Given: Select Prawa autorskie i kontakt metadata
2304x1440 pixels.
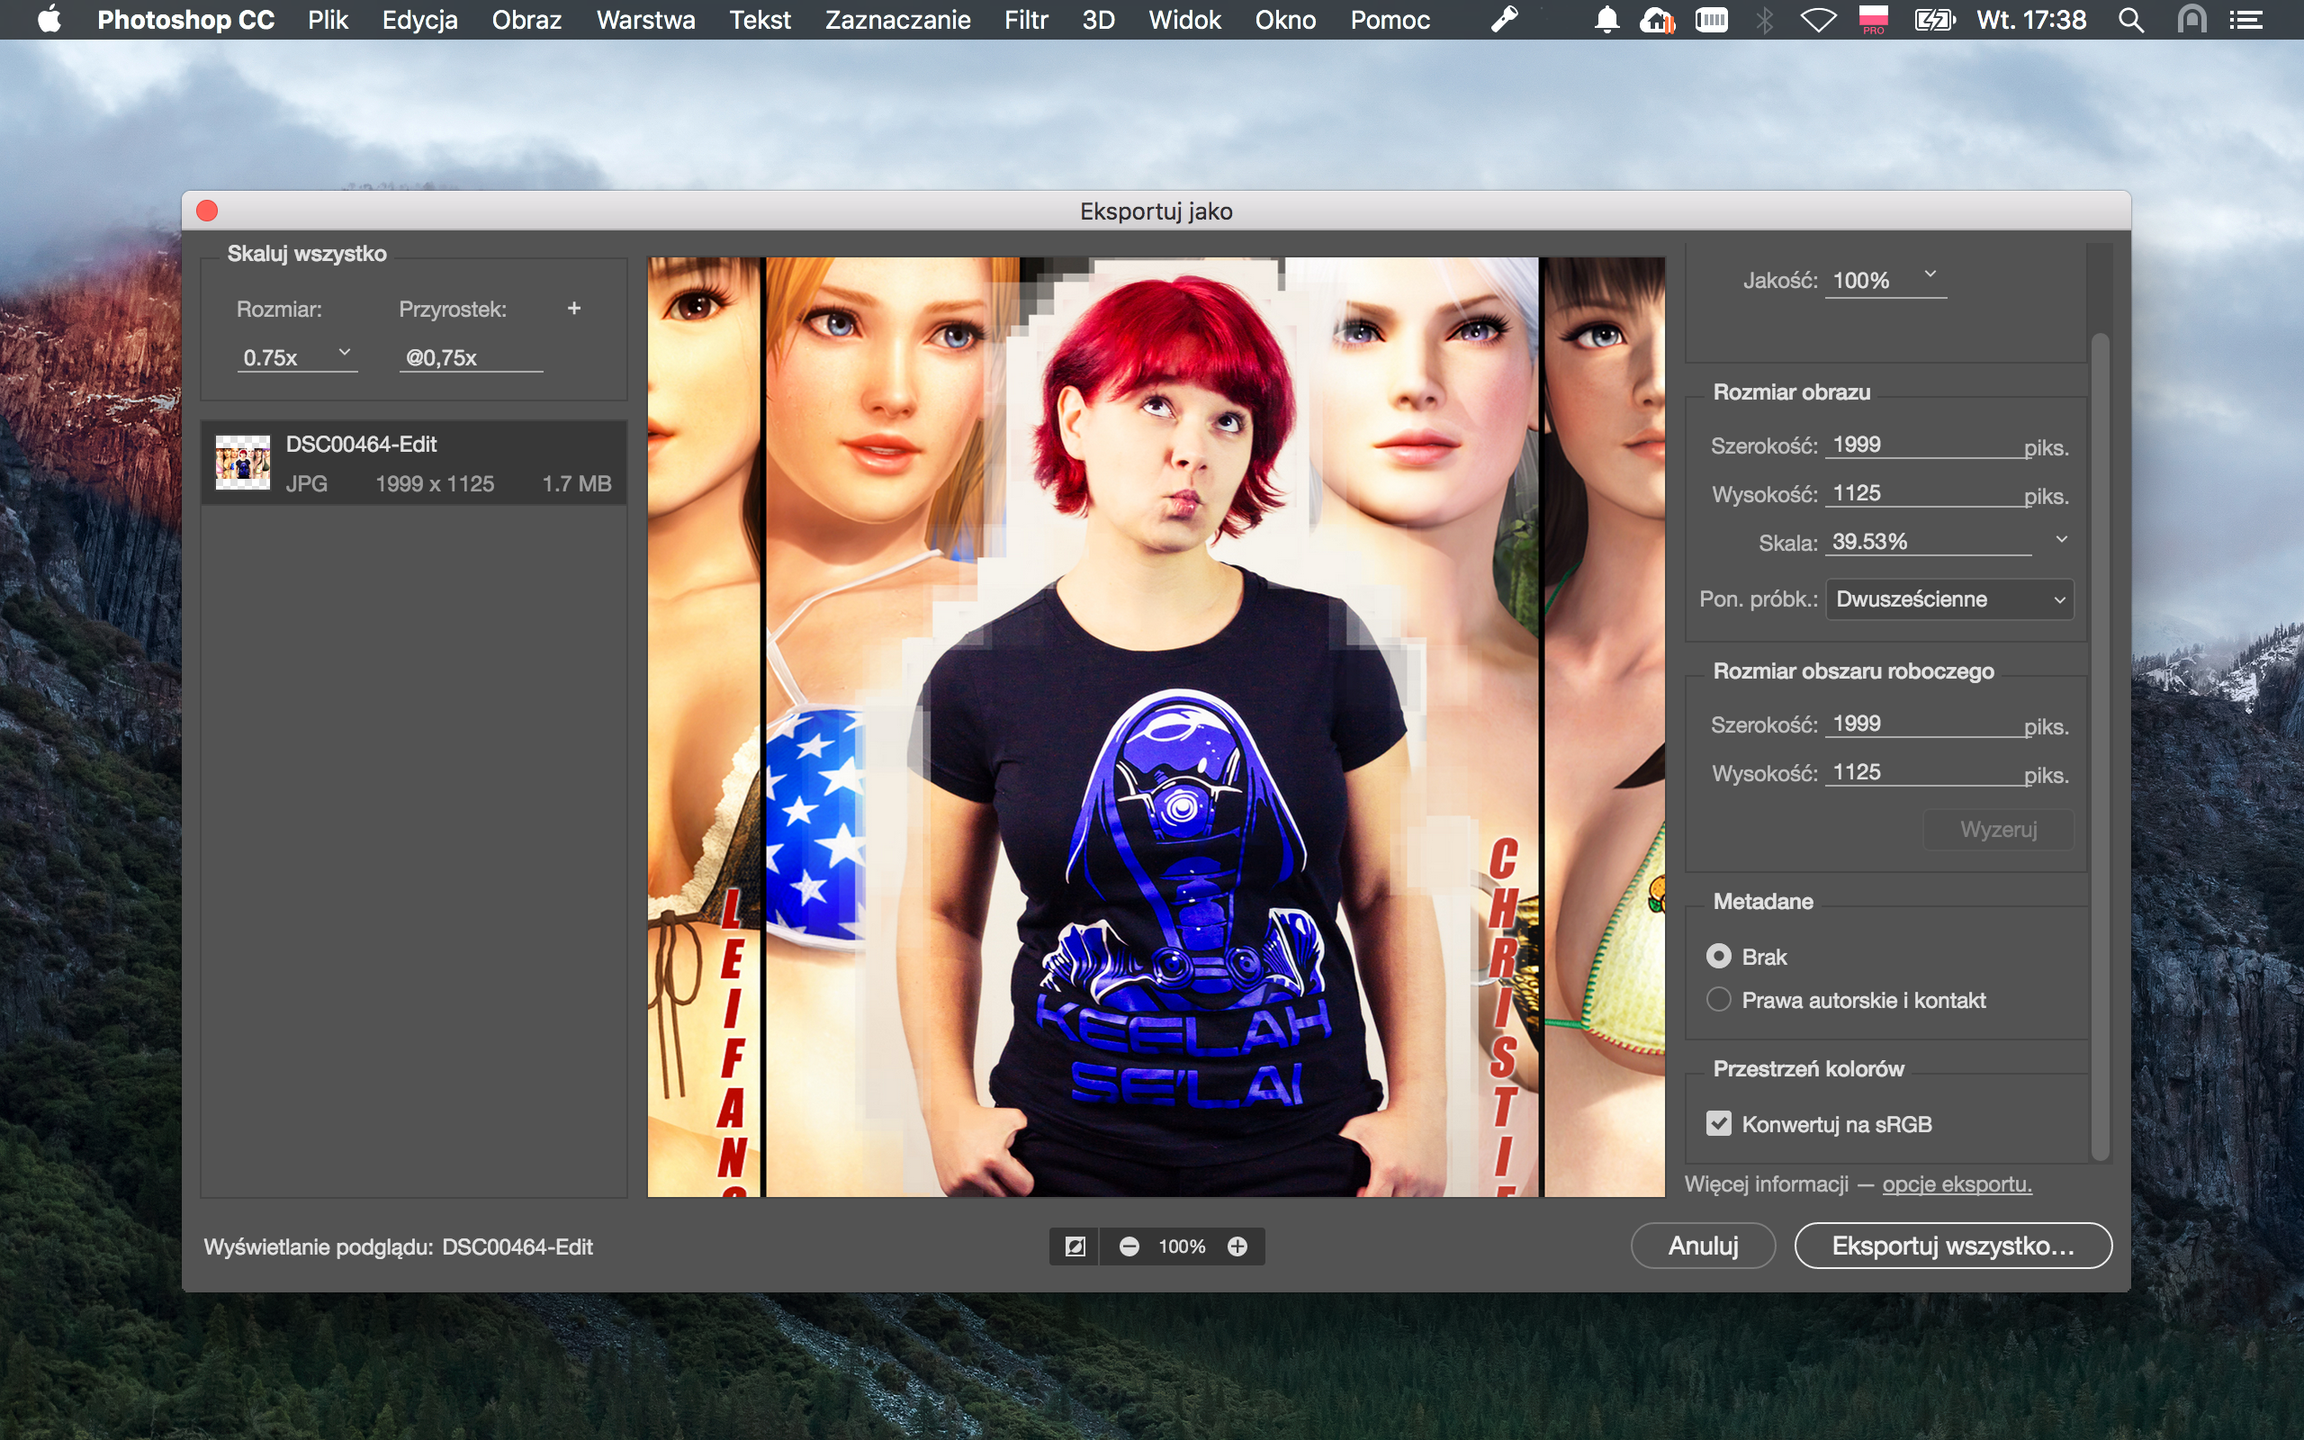Looking at the screenshot, I should [x=1719, y=1000].
